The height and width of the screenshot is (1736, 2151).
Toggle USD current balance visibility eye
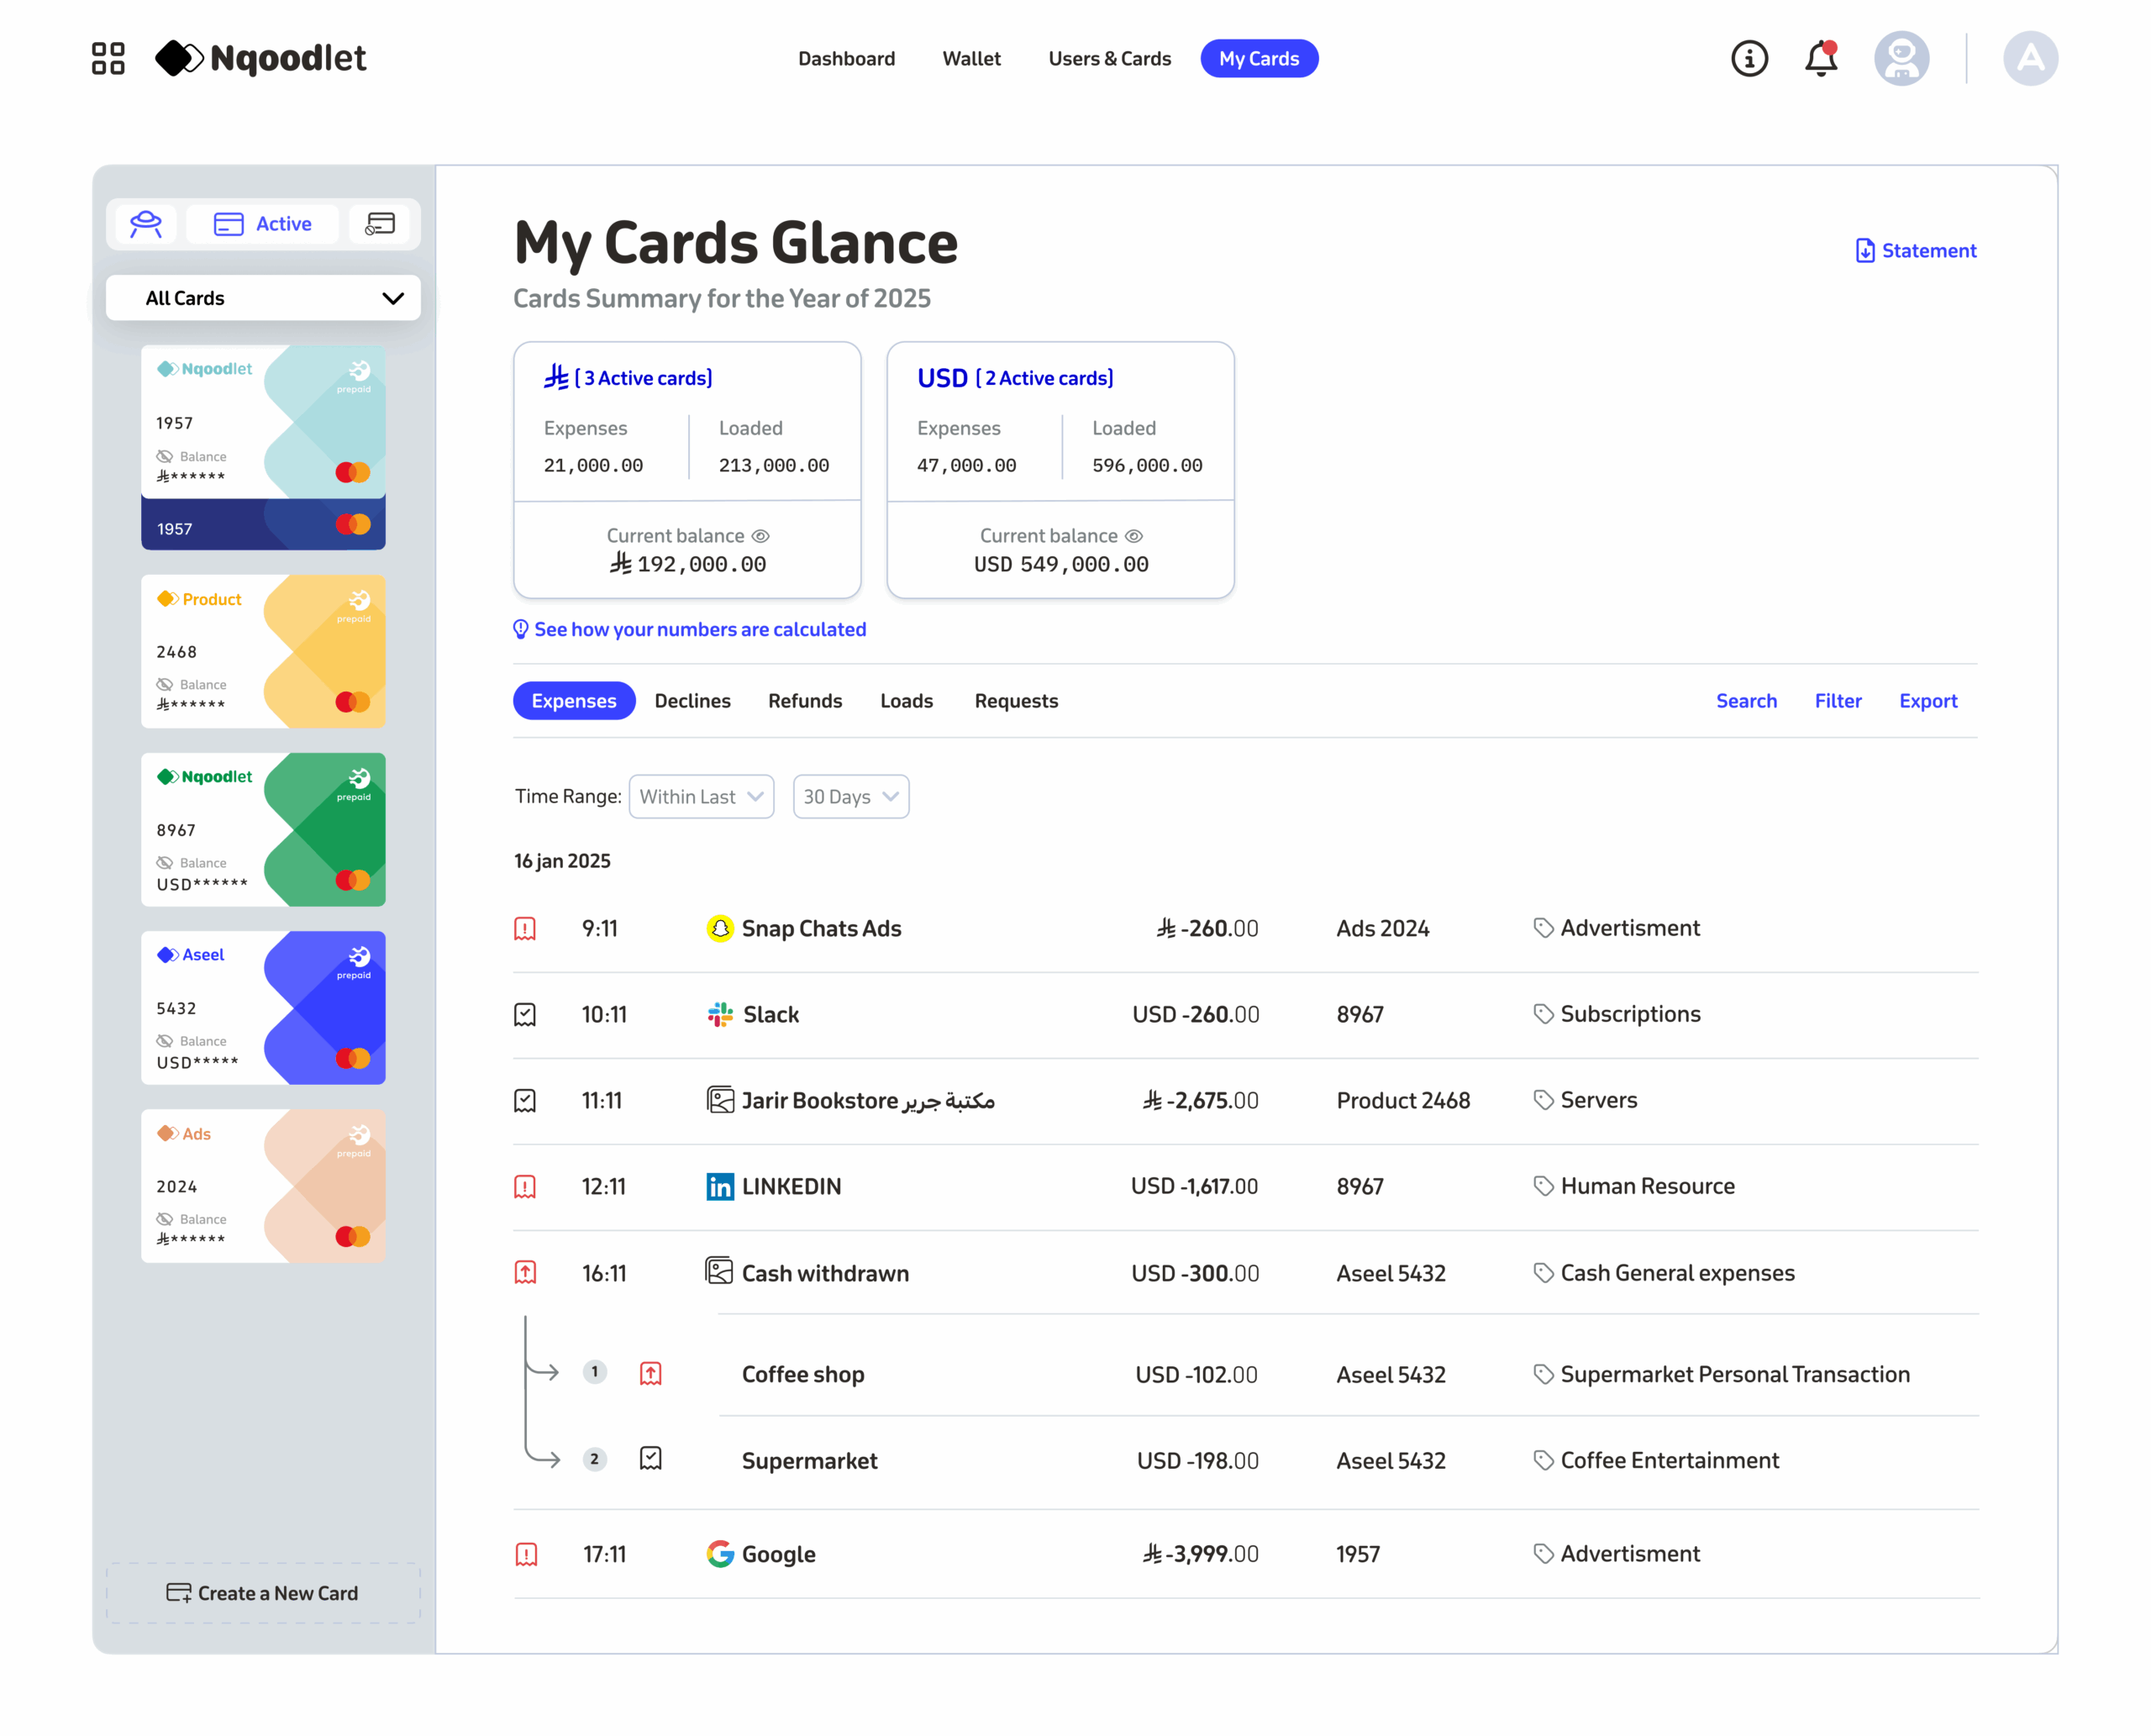[x=1134, y=536]
